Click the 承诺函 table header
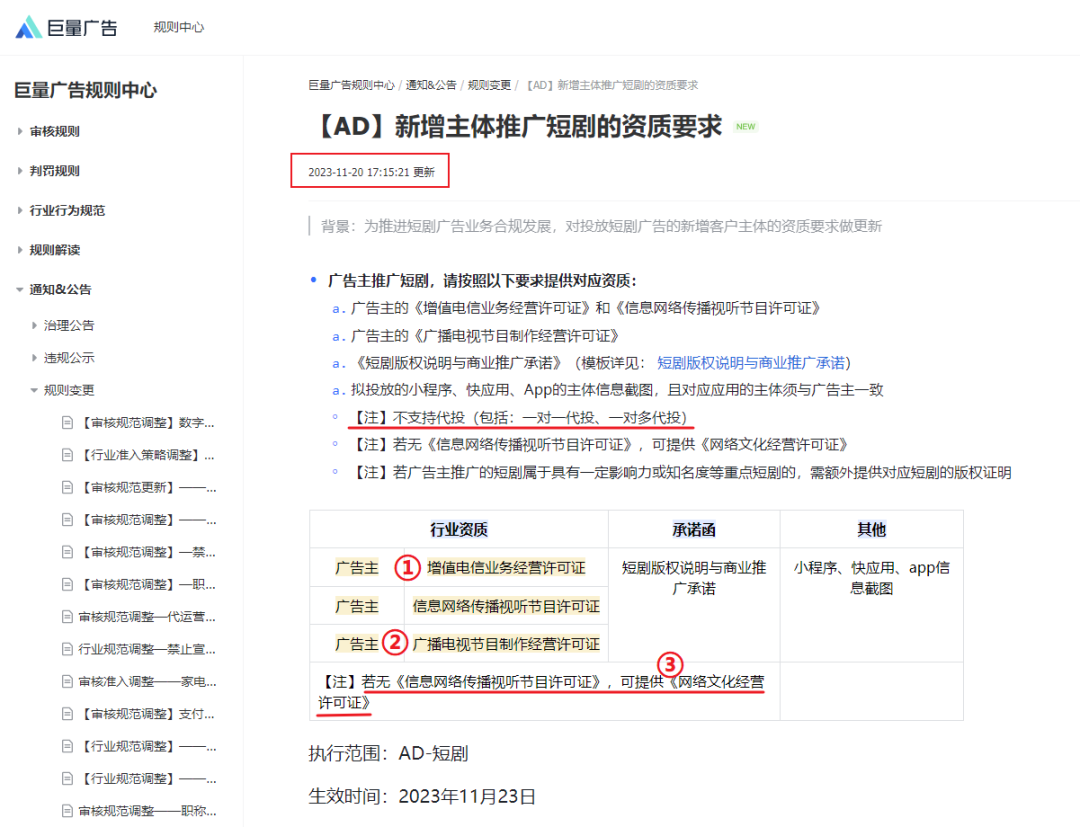The height and width of the screenshot is (827, 1080). click(x=694, y=530)
